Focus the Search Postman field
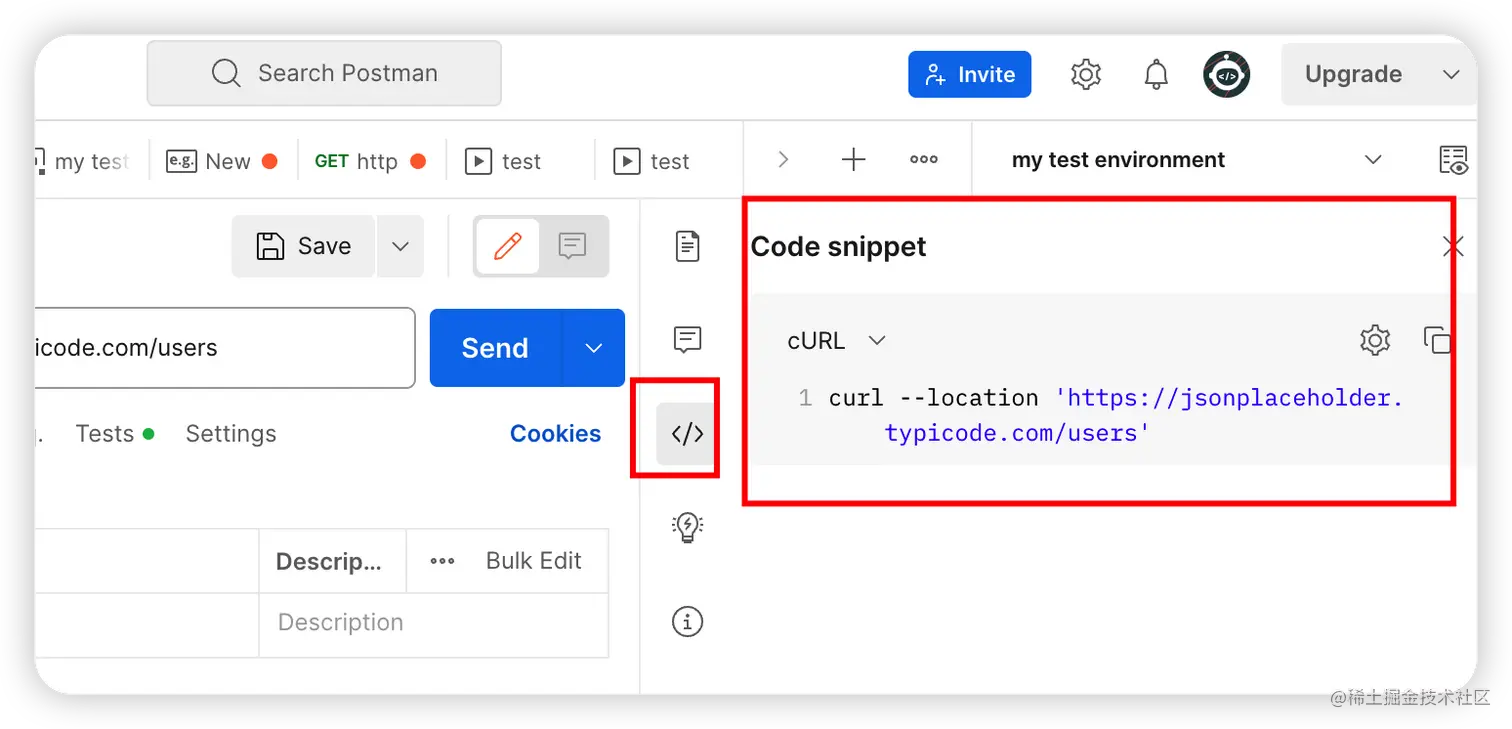Image resolution: width=1512 pixels, height=729 pixels. point(324,73)
